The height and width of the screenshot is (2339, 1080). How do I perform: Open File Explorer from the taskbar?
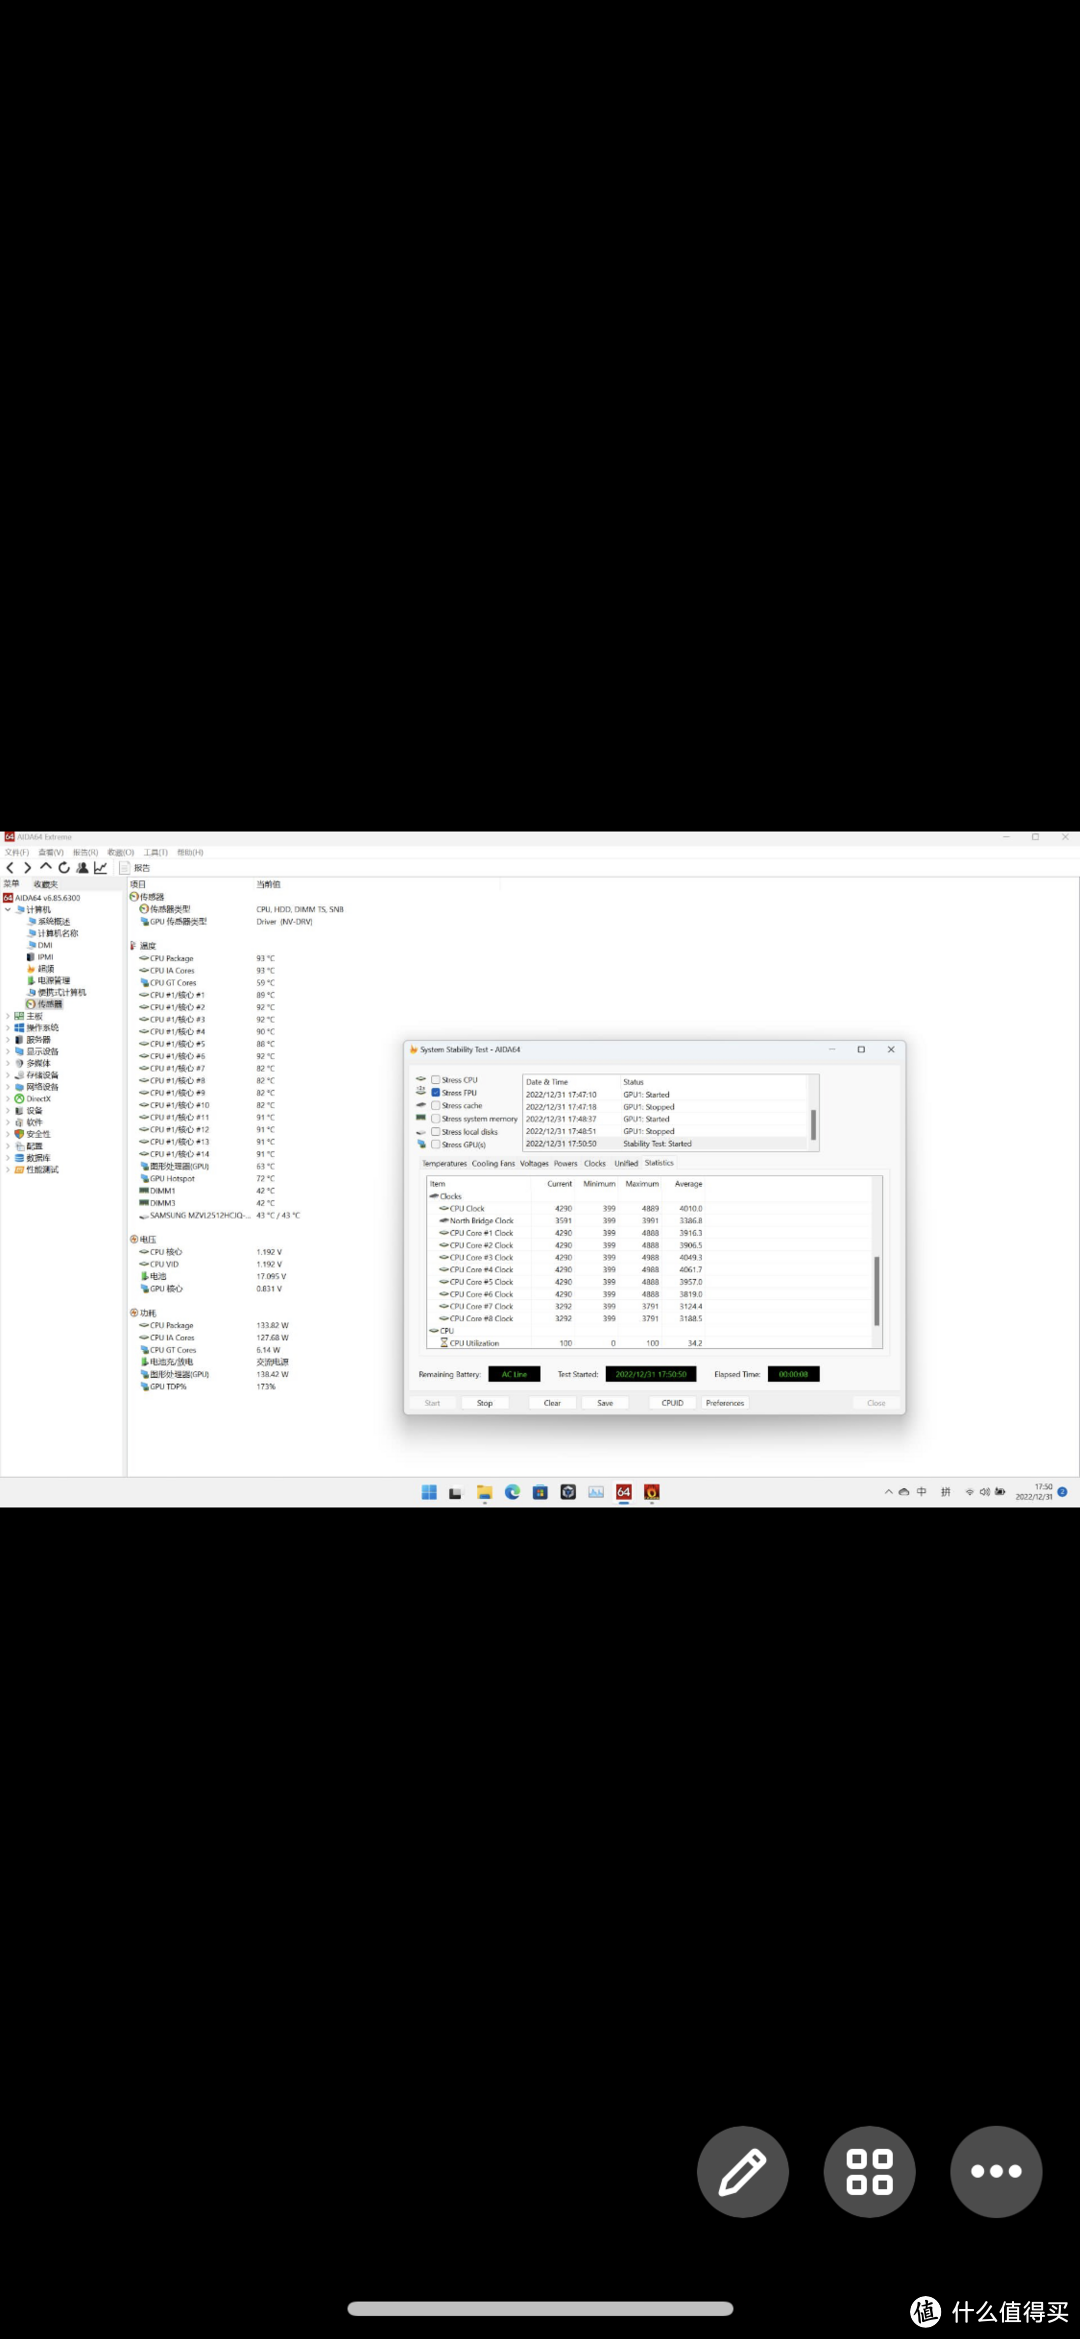(485, 1492)
